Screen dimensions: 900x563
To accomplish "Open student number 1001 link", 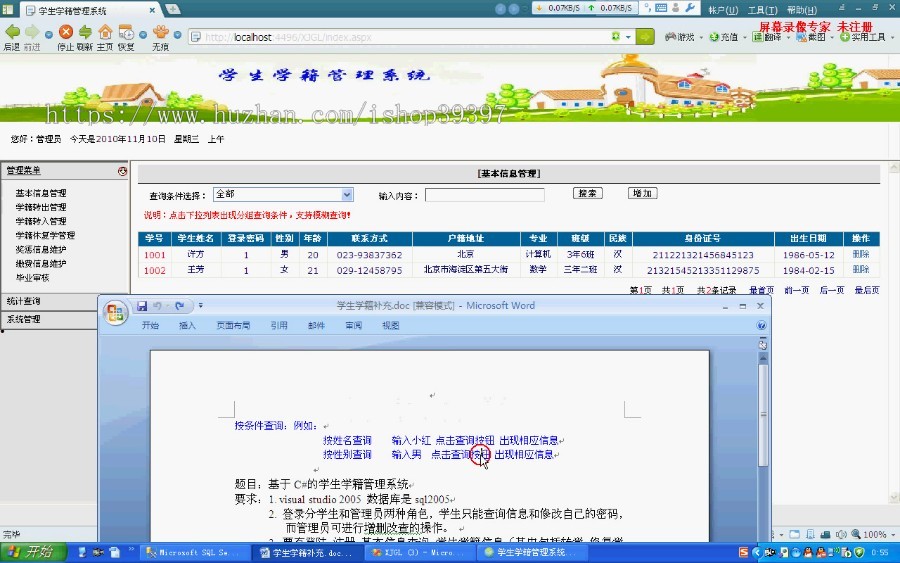I will pyautogui.click(x=154, y=255).
